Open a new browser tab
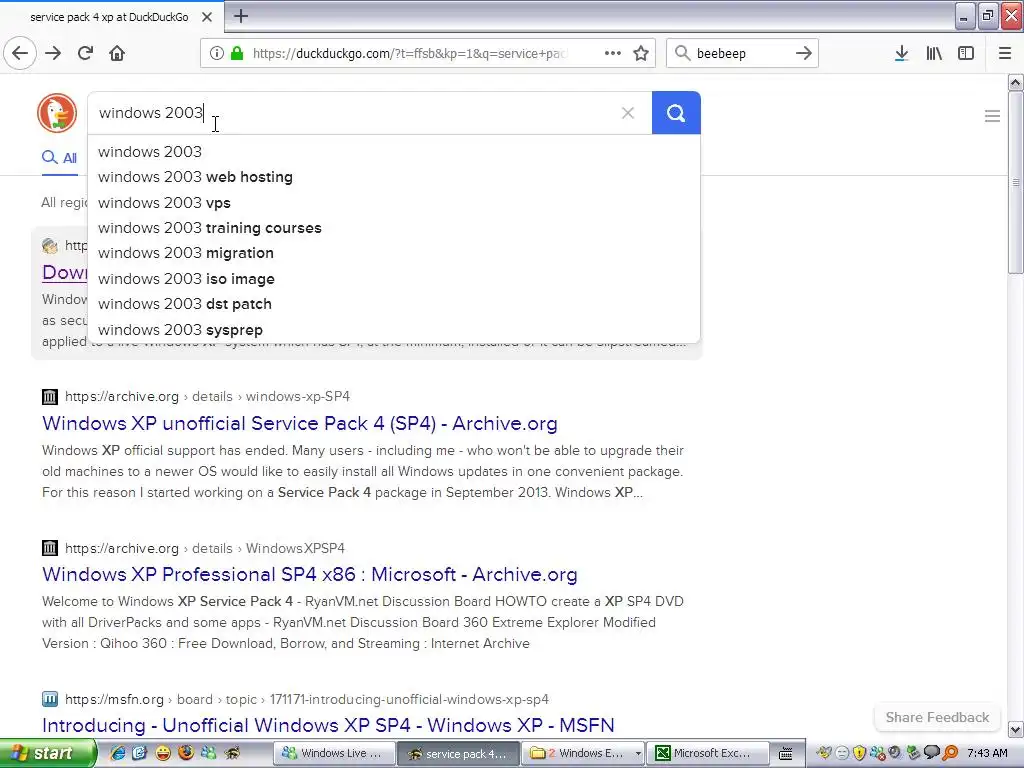 [x=241, y=16]
